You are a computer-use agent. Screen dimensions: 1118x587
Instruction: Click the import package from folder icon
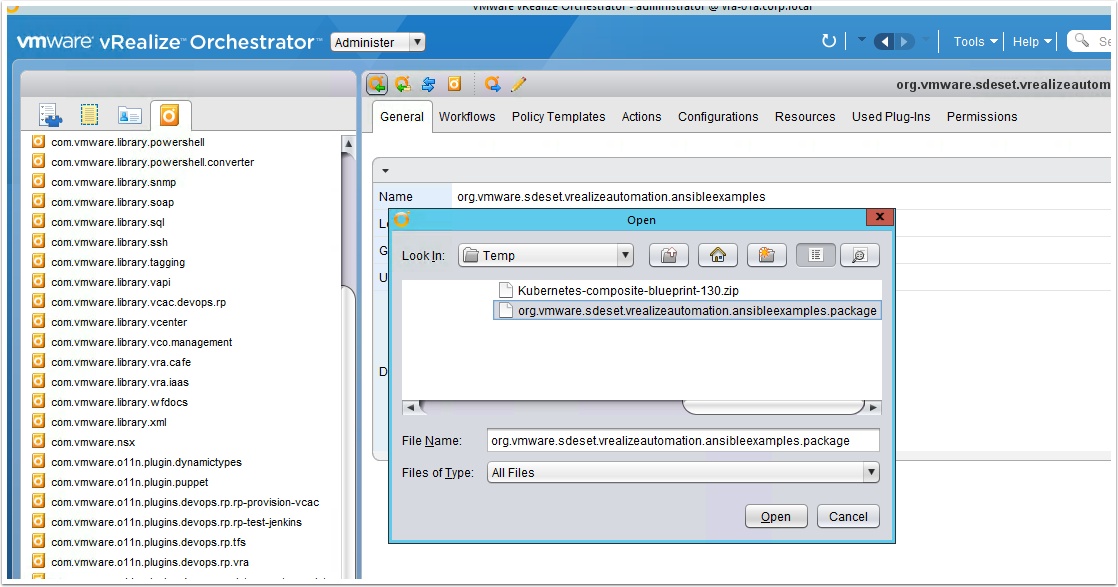pos(403,84)
